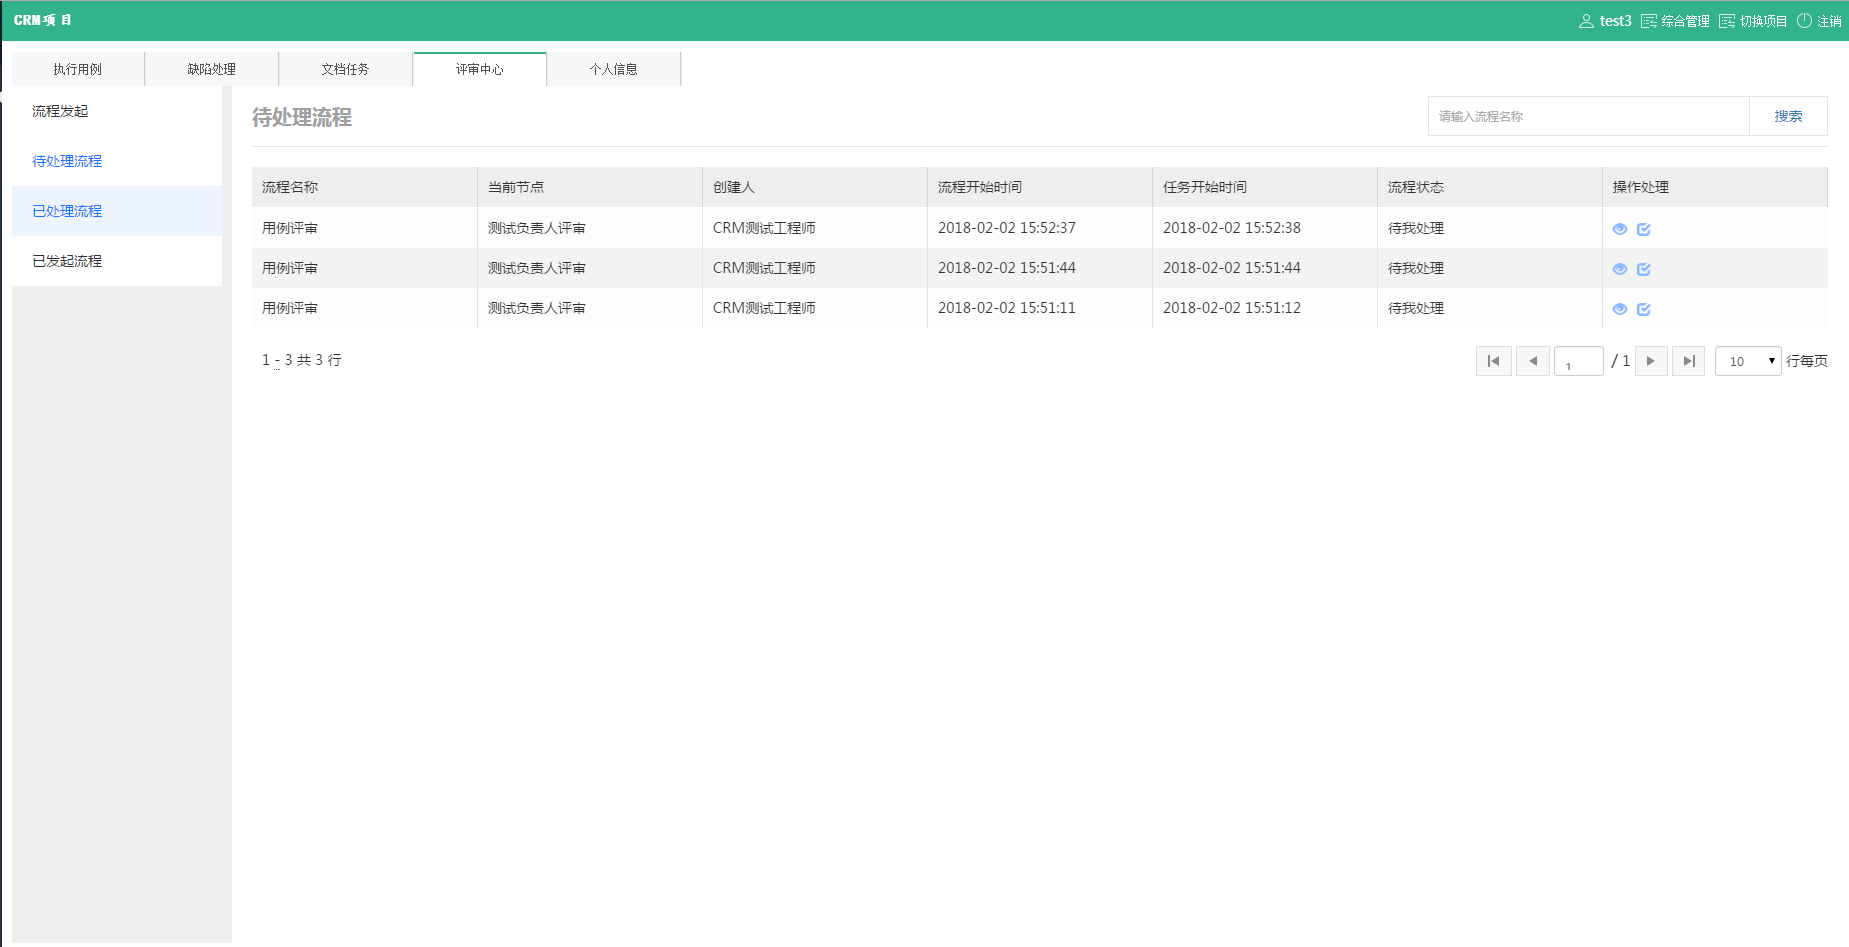This screenshot has height=947, width=1849.
Task: Click the page number input box
Action: pos(1578,361)
